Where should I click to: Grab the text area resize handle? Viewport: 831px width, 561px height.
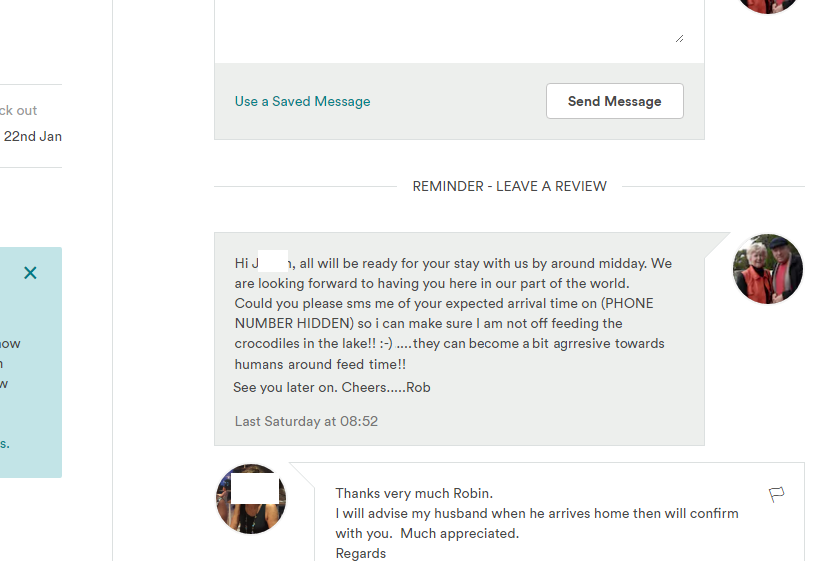[679, 38]
